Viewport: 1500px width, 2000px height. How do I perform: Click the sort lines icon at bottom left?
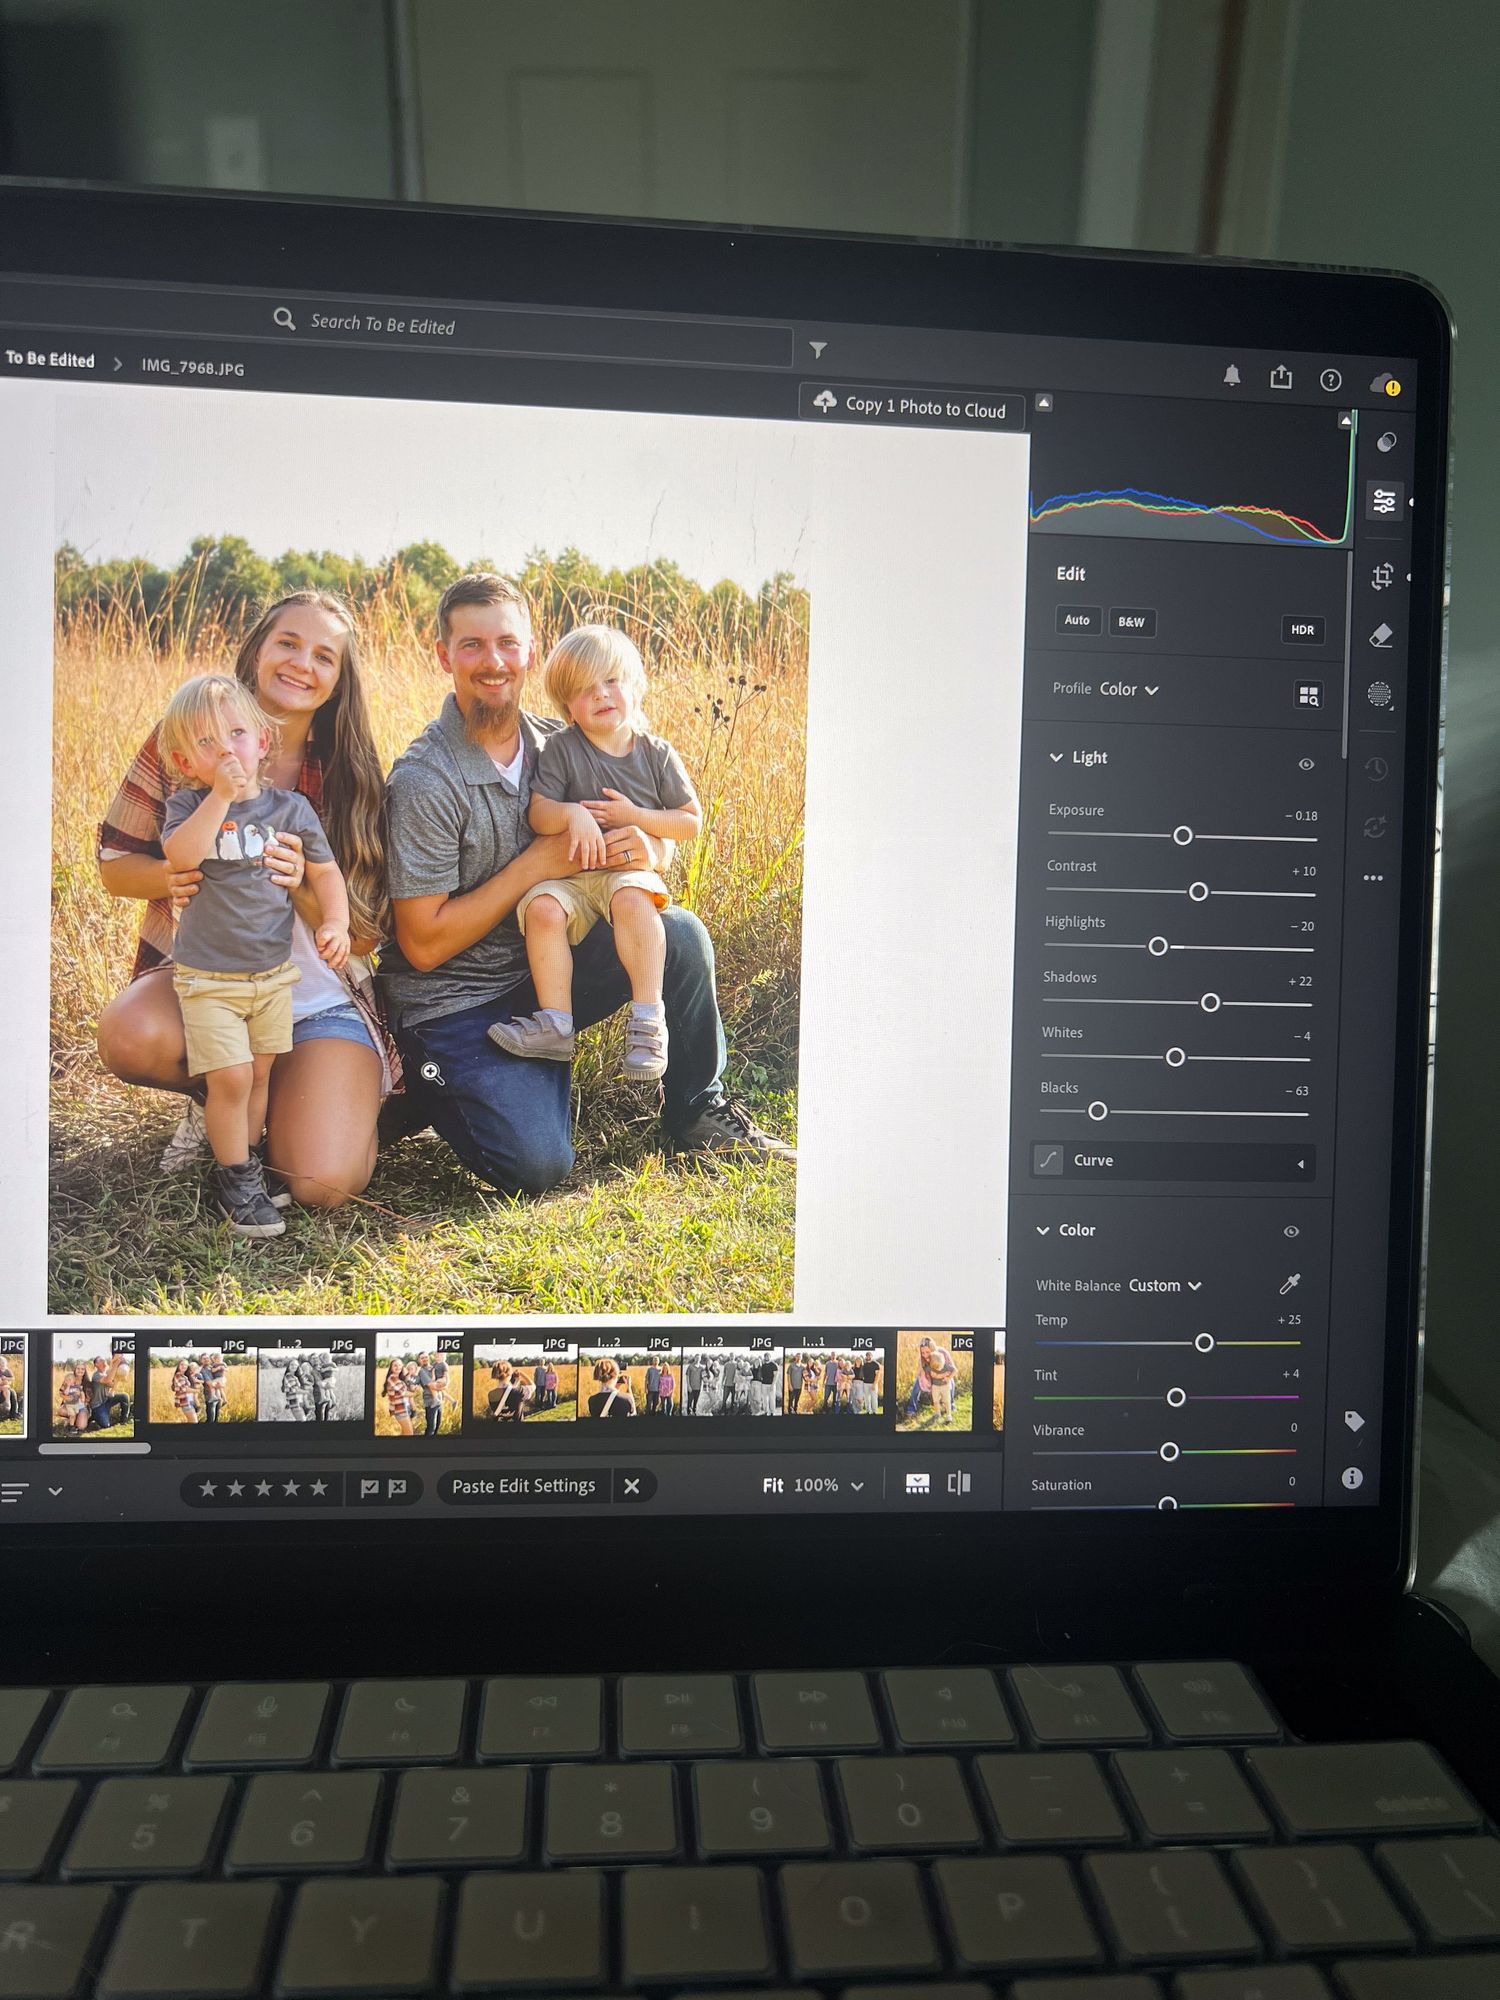[14, 1493]
